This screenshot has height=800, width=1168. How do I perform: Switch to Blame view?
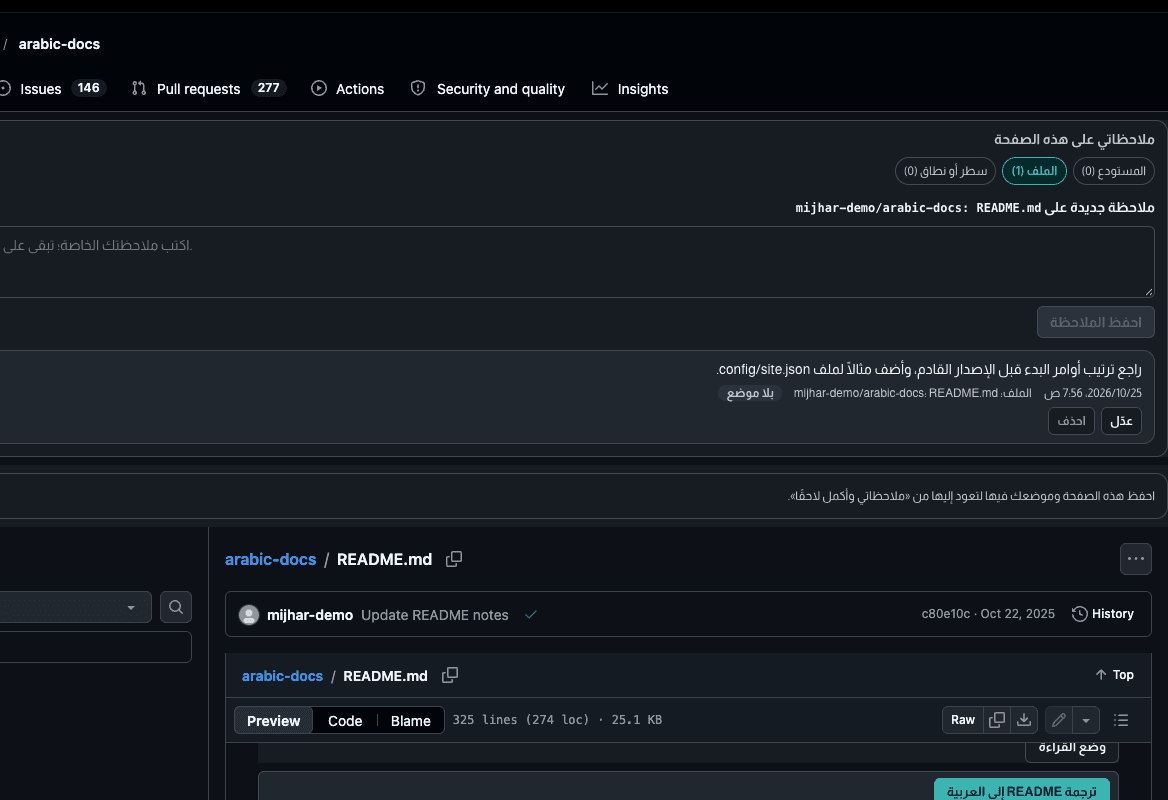point(410,720)
